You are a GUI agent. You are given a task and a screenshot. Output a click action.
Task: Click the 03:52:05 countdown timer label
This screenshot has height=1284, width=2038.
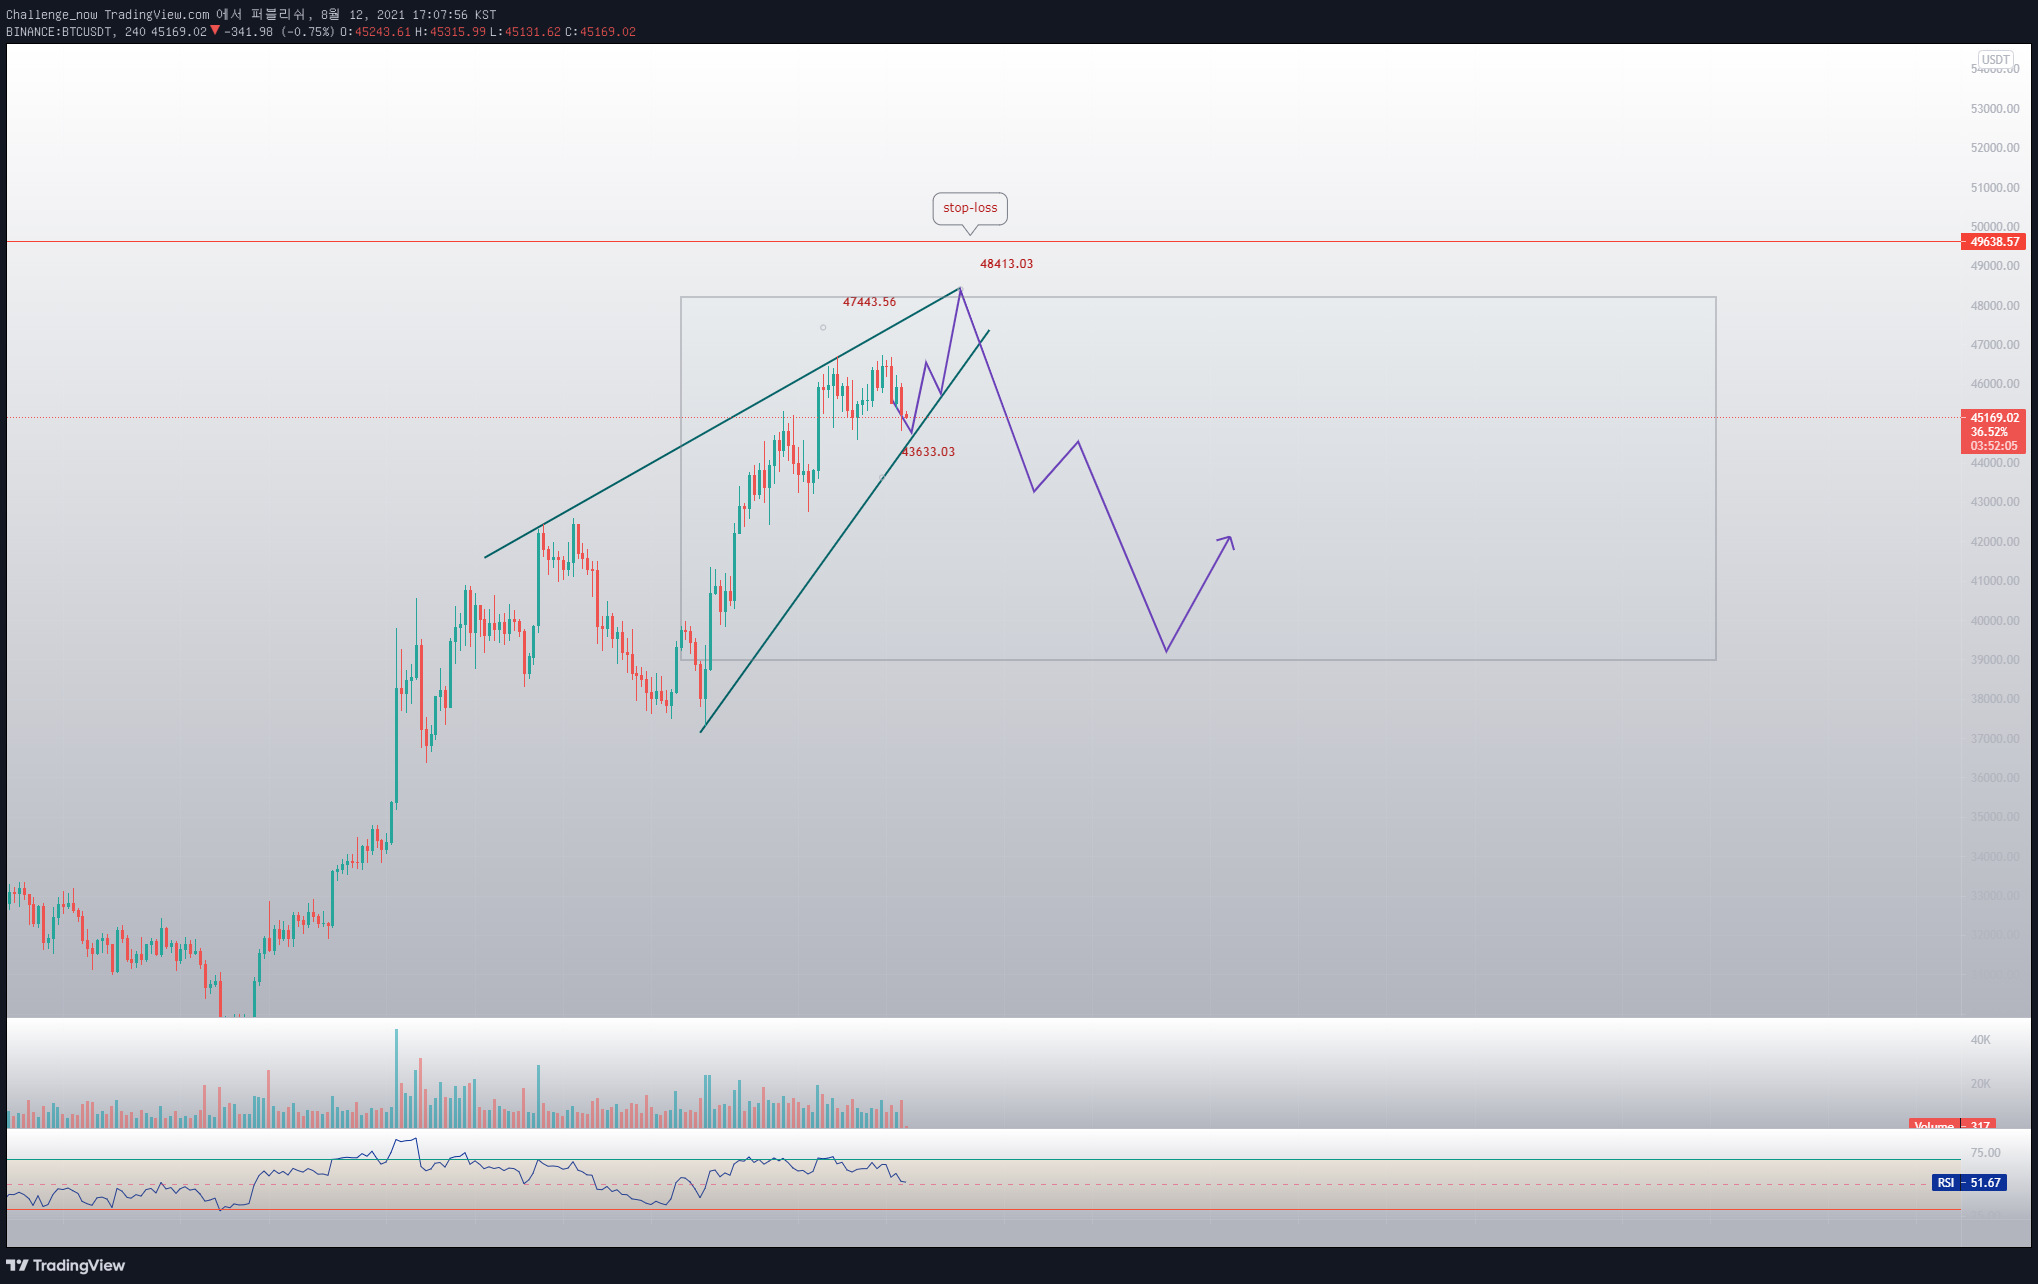pos(1994,446)
